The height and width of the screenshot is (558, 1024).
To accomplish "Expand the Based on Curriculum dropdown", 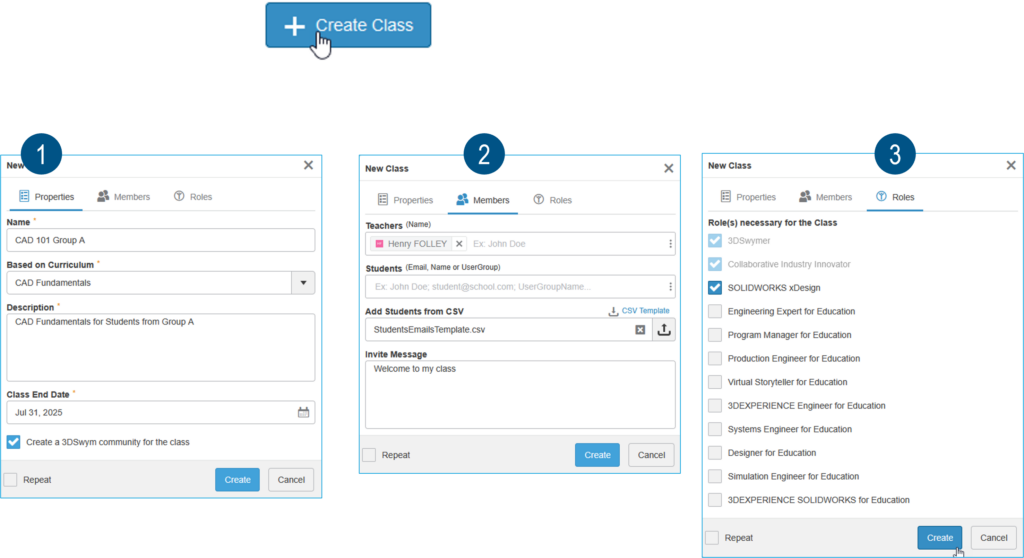I will pyautogui.click(x=303, y=283).
